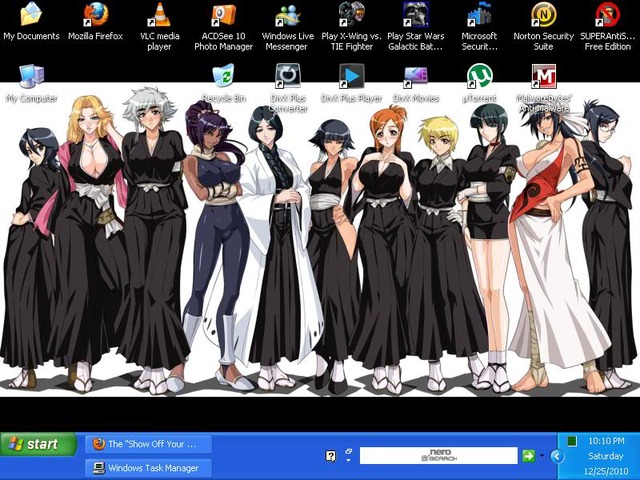Switch to the Firefox "Show Off Your" taskbar window
The width and height of the screenshot is (640, 480).
(148, 444)
